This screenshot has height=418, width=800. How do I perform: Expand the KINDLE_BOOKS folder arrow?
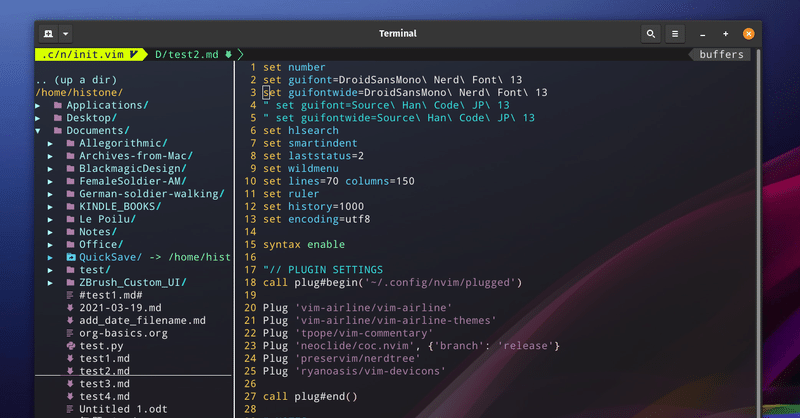50,207
